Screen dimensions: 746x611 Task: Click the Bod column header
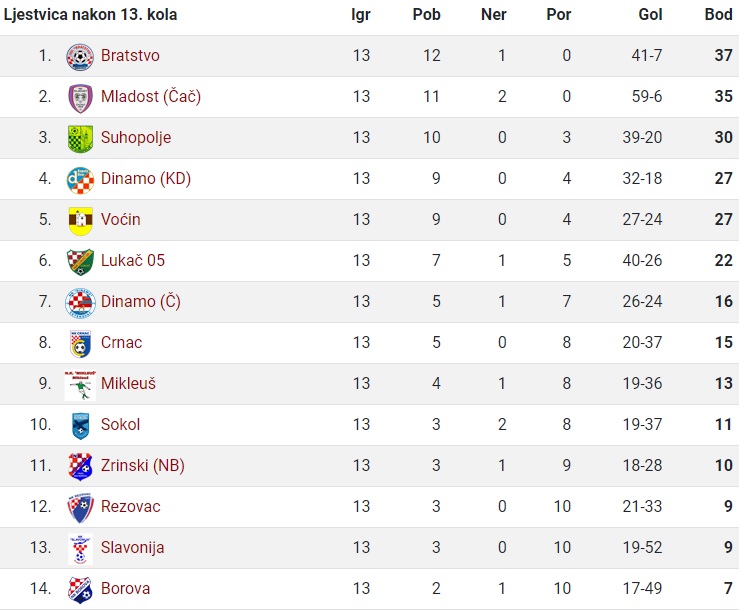(718, 15)
